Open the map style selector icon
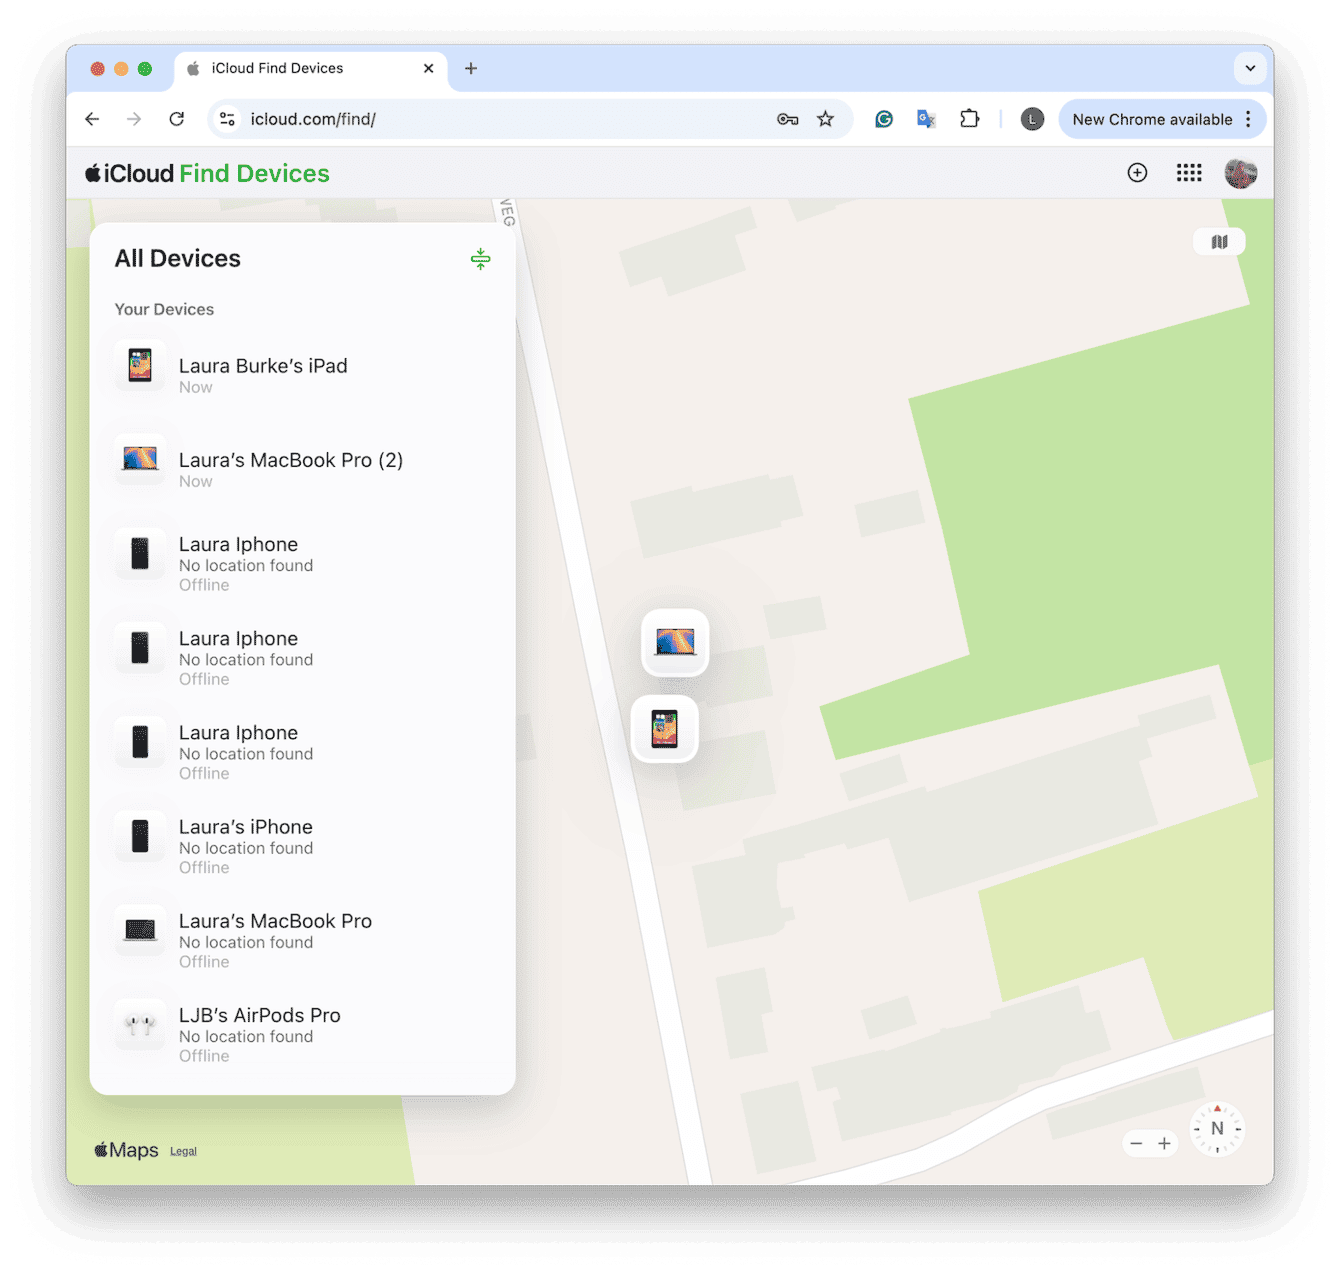 1218,241
